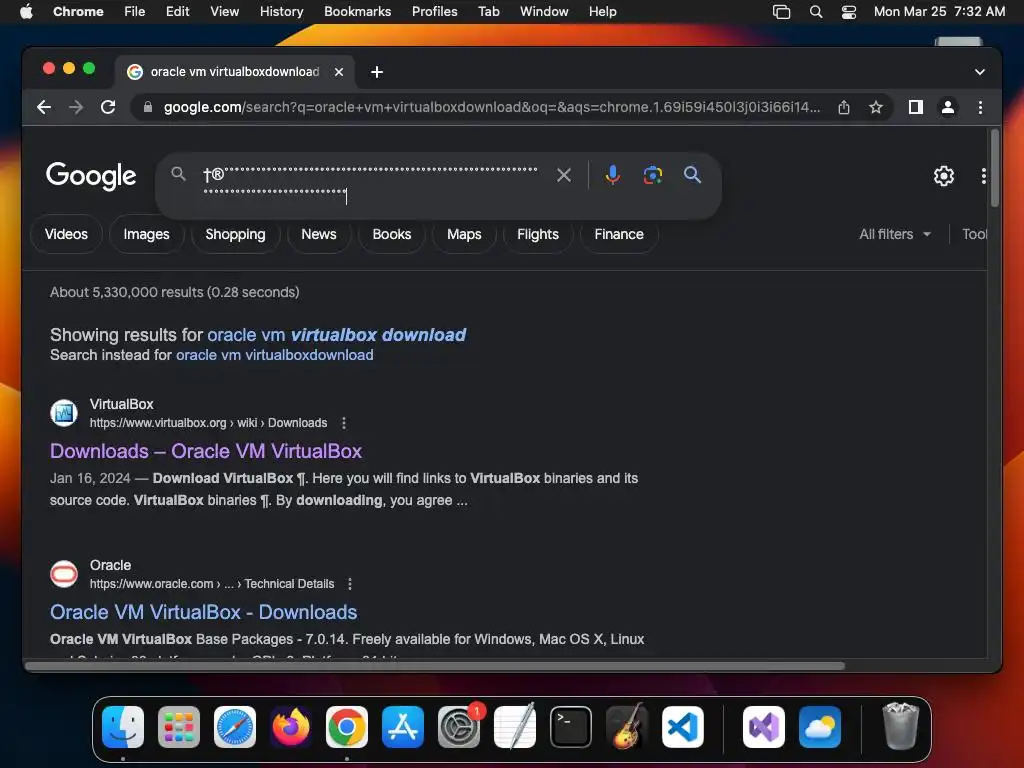Click the virtualbox.org wiki Downloads URL

[208, 423]
